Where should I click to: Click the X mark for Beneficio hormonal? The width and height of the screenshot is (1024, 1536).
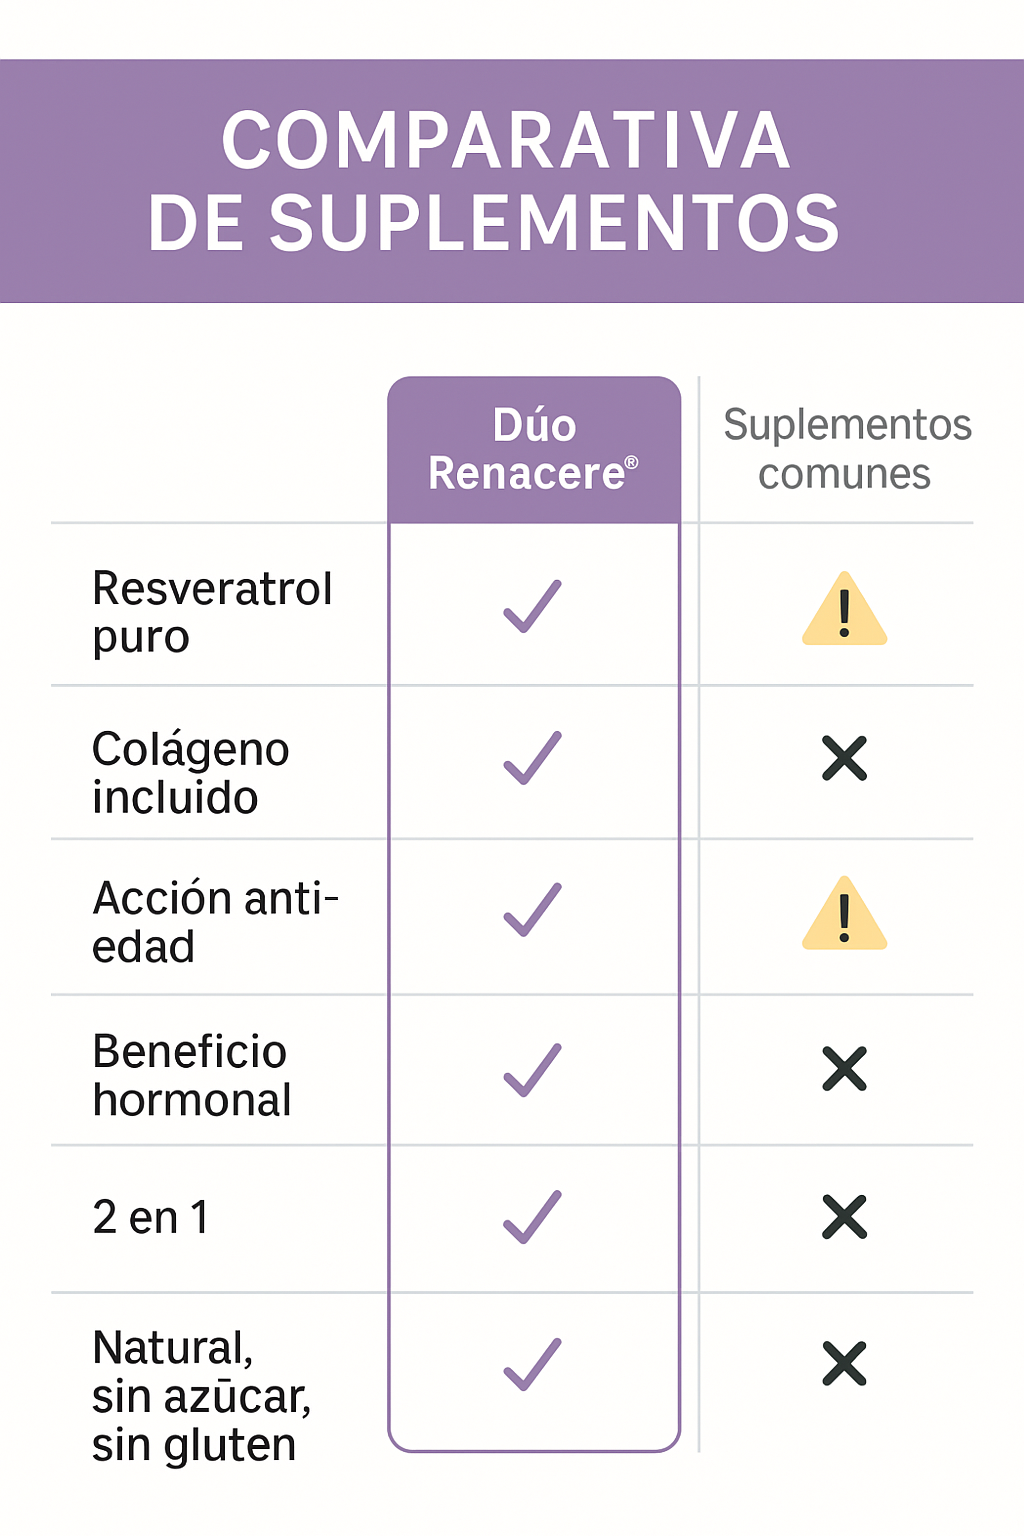point(844,1069)
